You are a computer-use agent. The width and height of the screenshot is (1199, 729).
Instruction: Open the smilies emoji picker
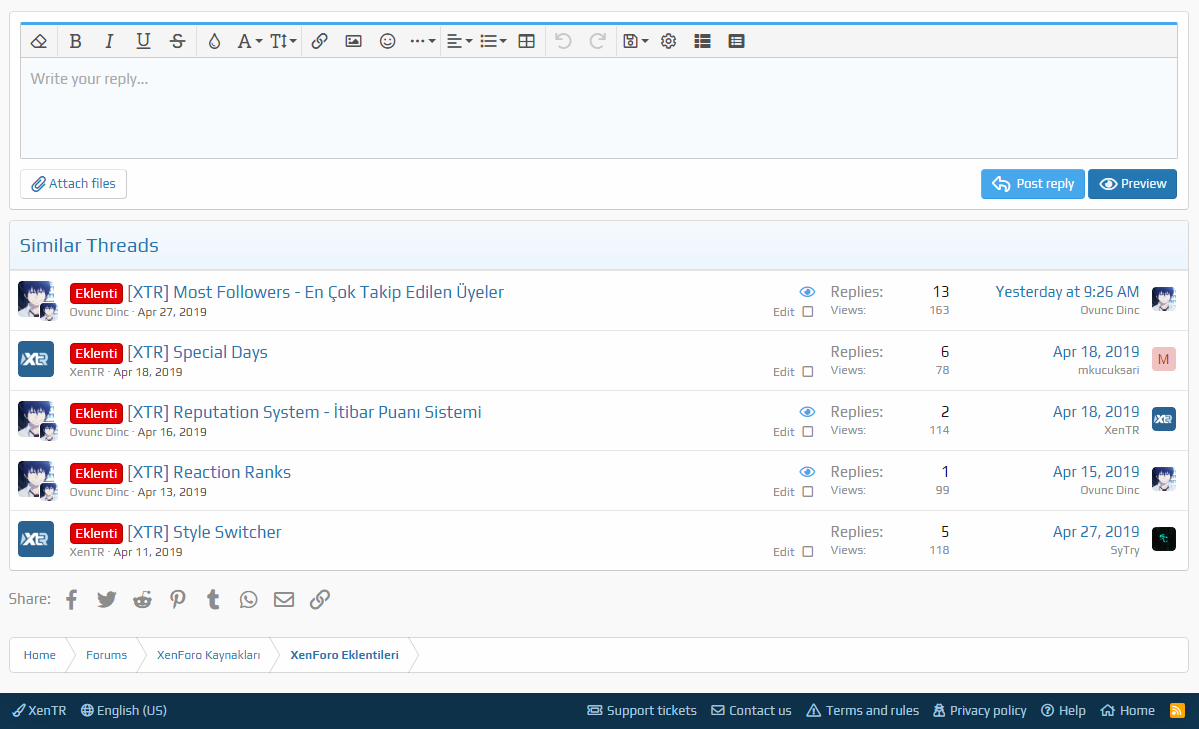pos(388,41)
